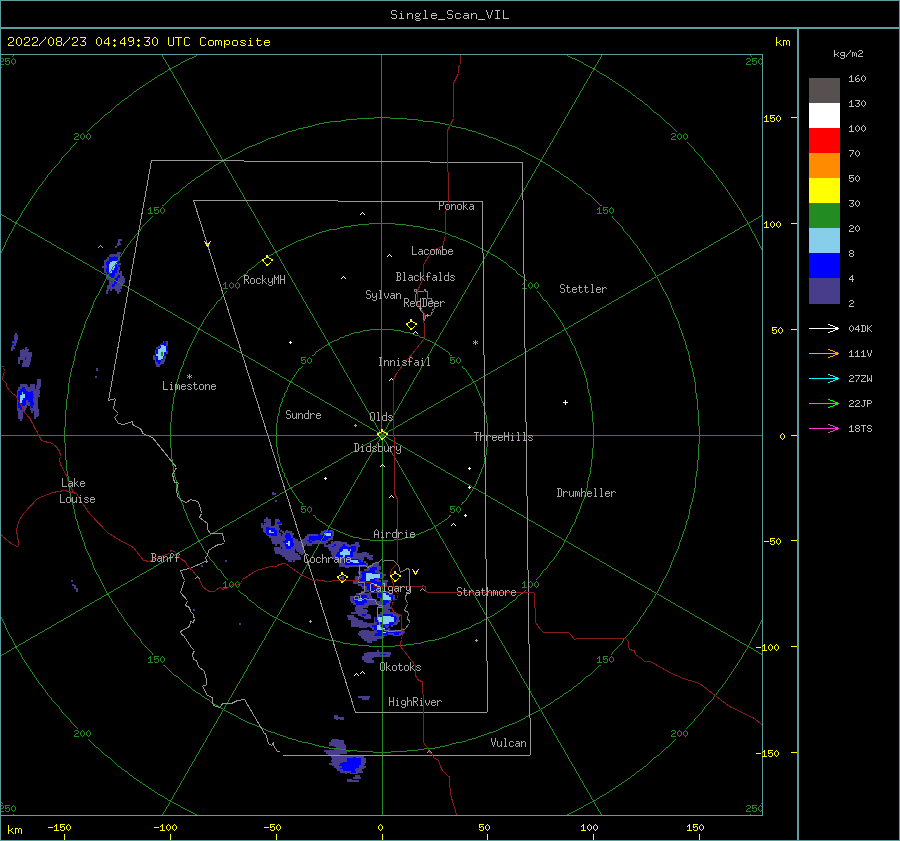Image resolution: width=900 pixels, height=841 pixels.
Task: Pick the blue 4-8 legend color
Action: [x=824, y=265]
